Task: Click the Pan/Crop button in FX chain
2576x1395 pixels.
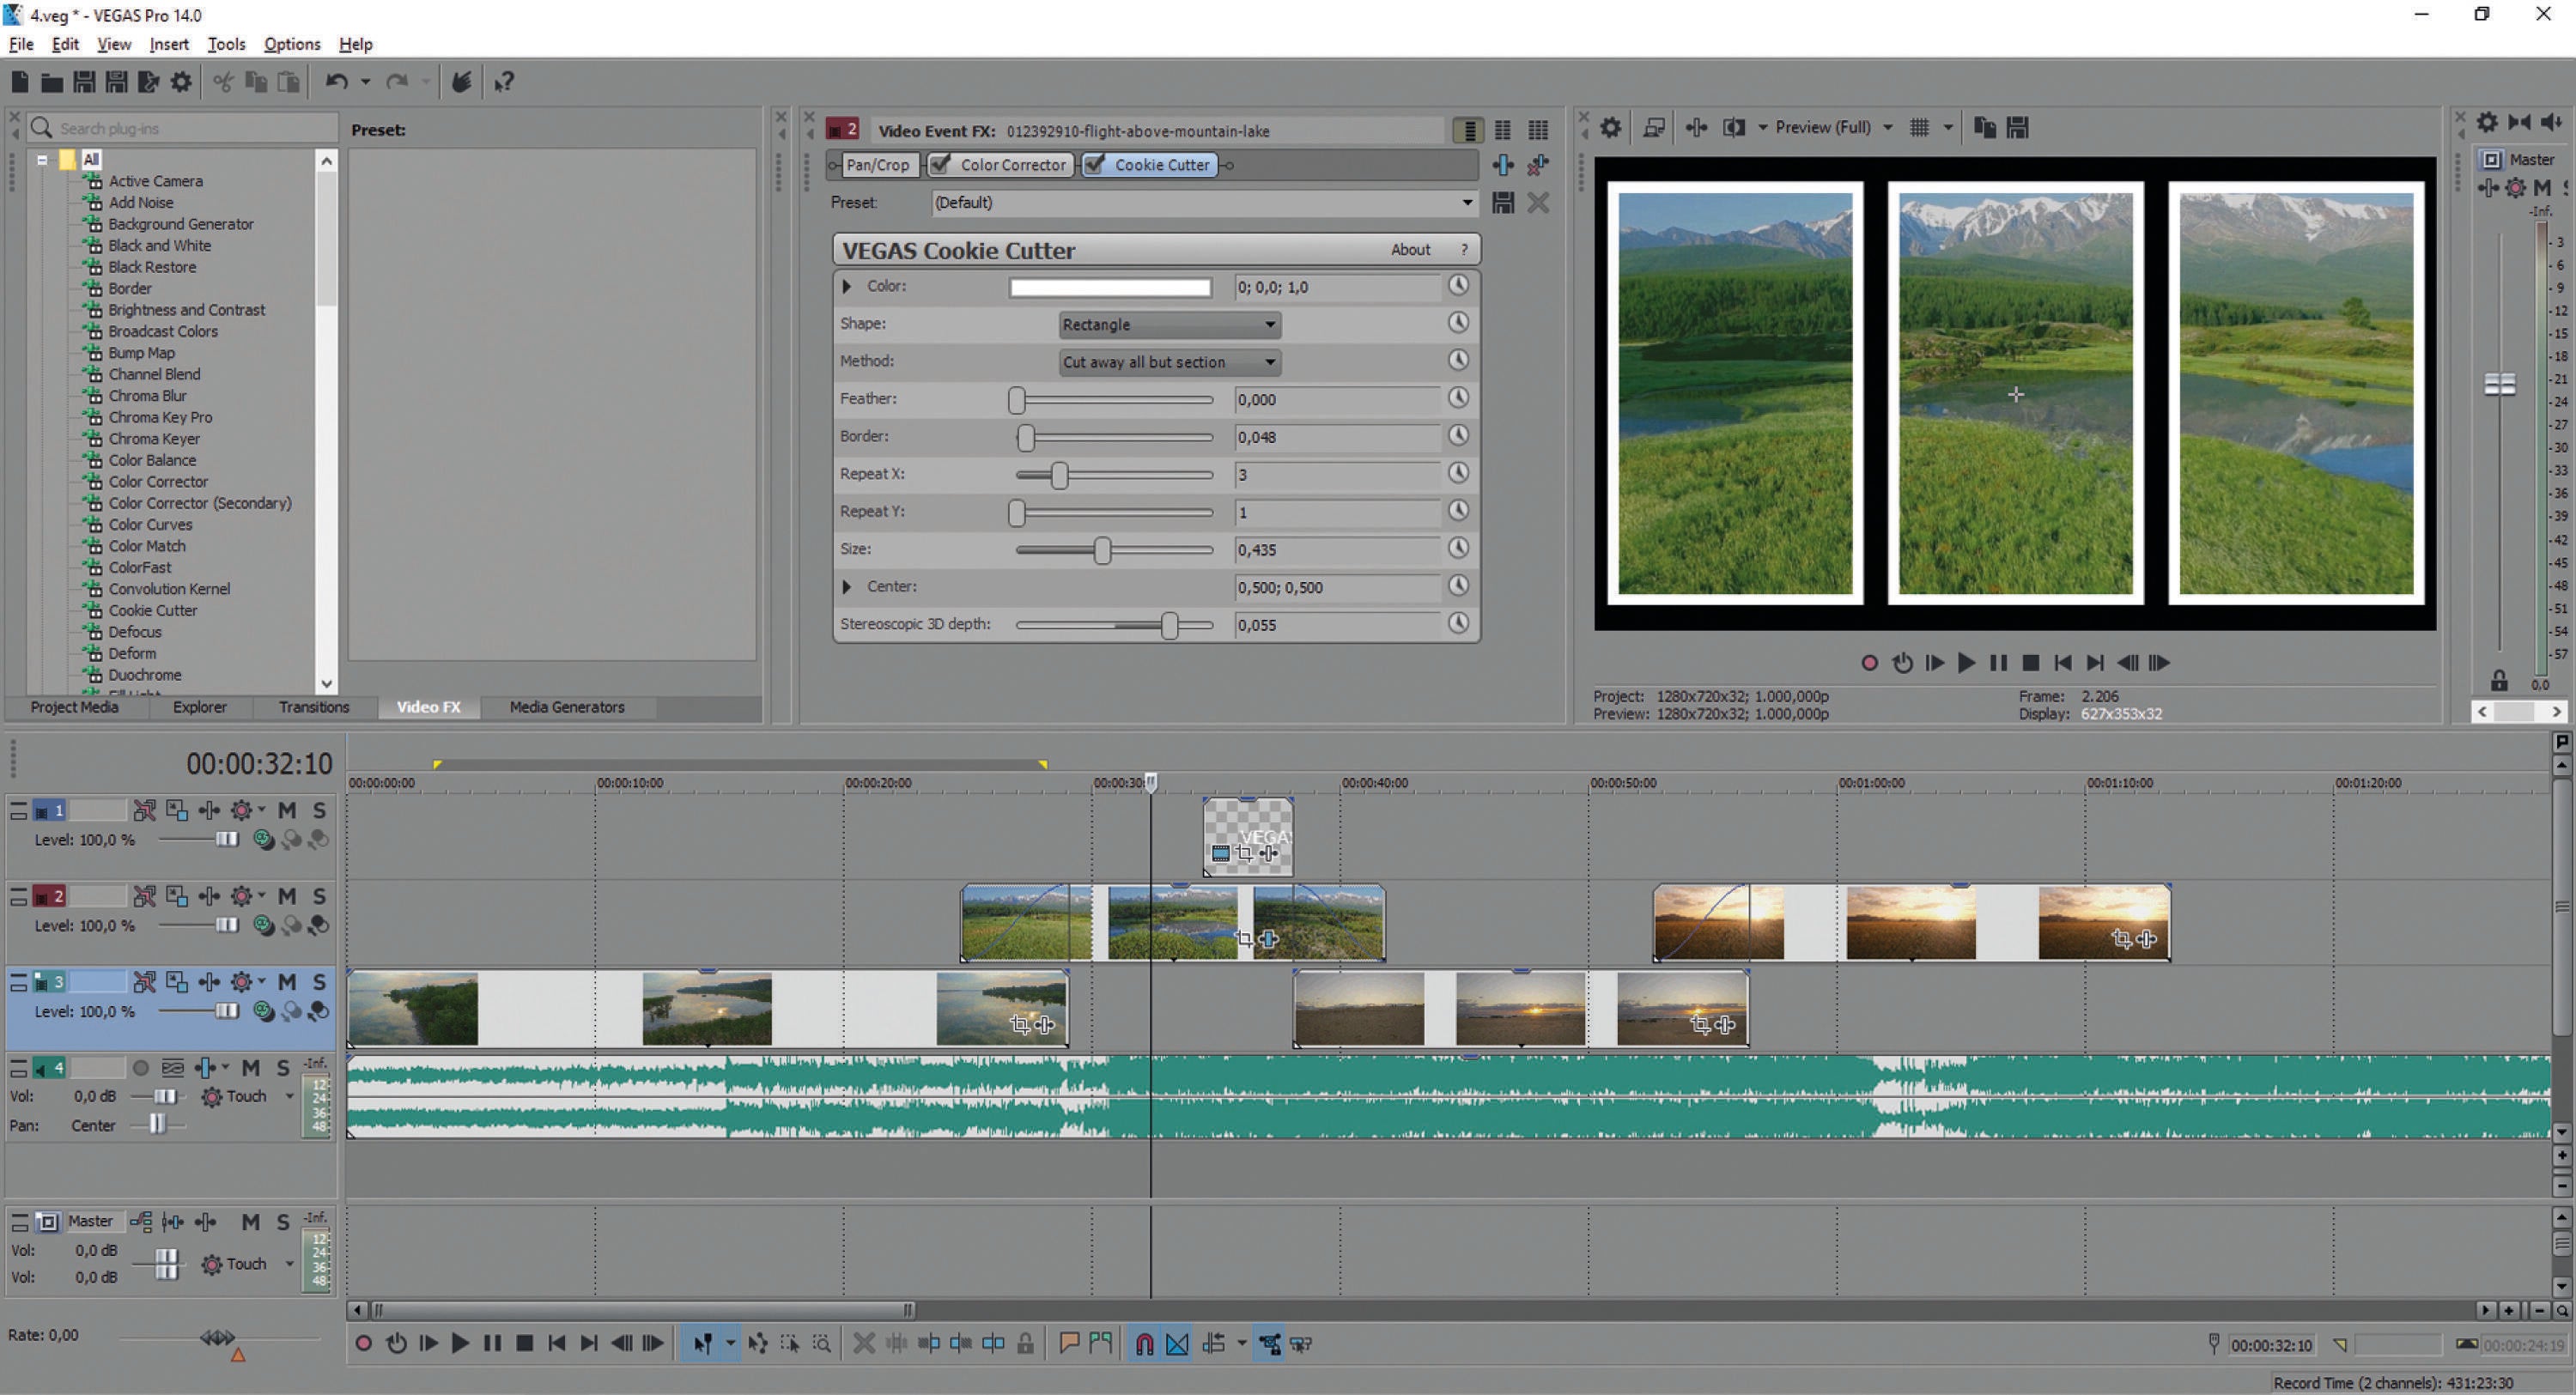Action: tap(877, 165)
